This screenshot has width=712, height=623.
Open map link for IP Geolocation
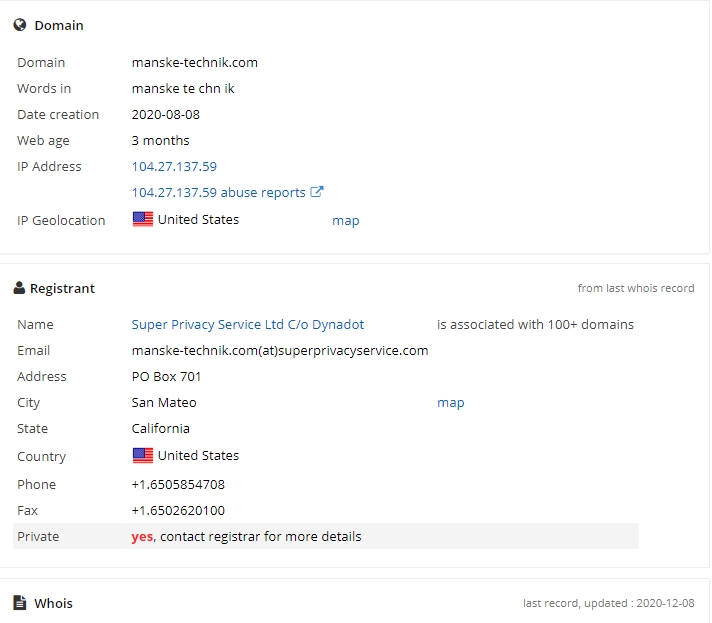(x=345, y=220)
